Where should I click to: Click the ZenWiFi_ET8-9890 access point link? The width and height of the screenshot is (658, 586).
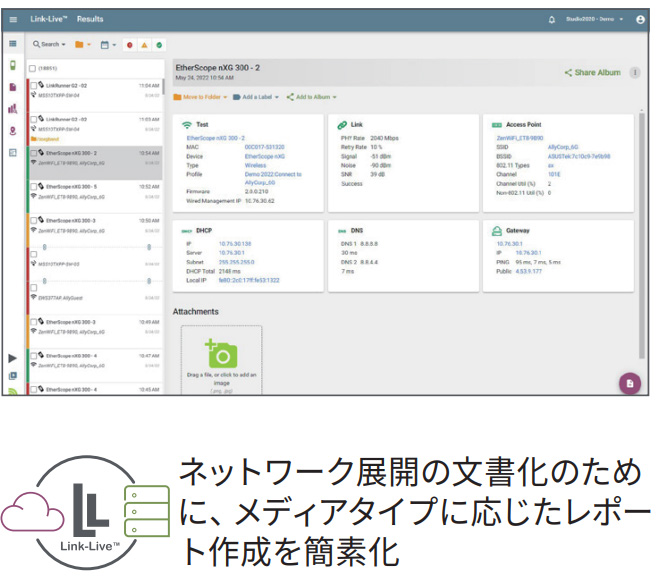tap(520, 138)
